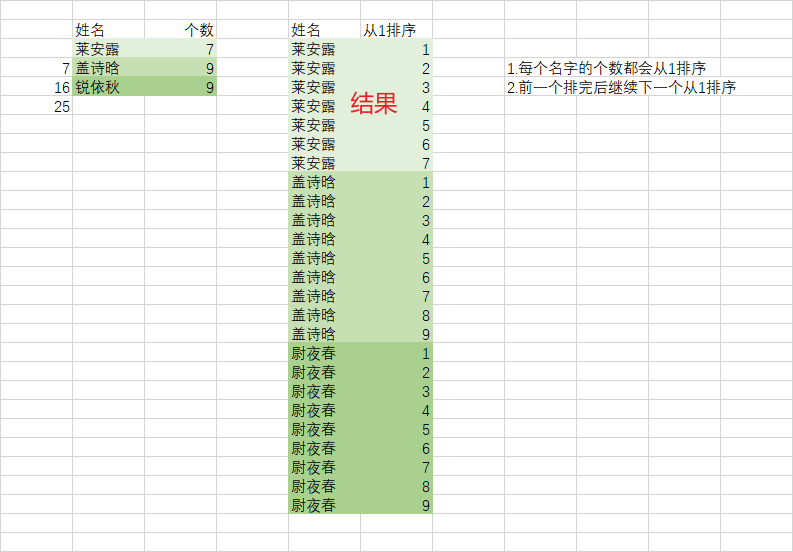Click sort number 5 beside 莱安露 in 从1排序 column
Viewport: 793px width, 552px height.
[396, 124]
